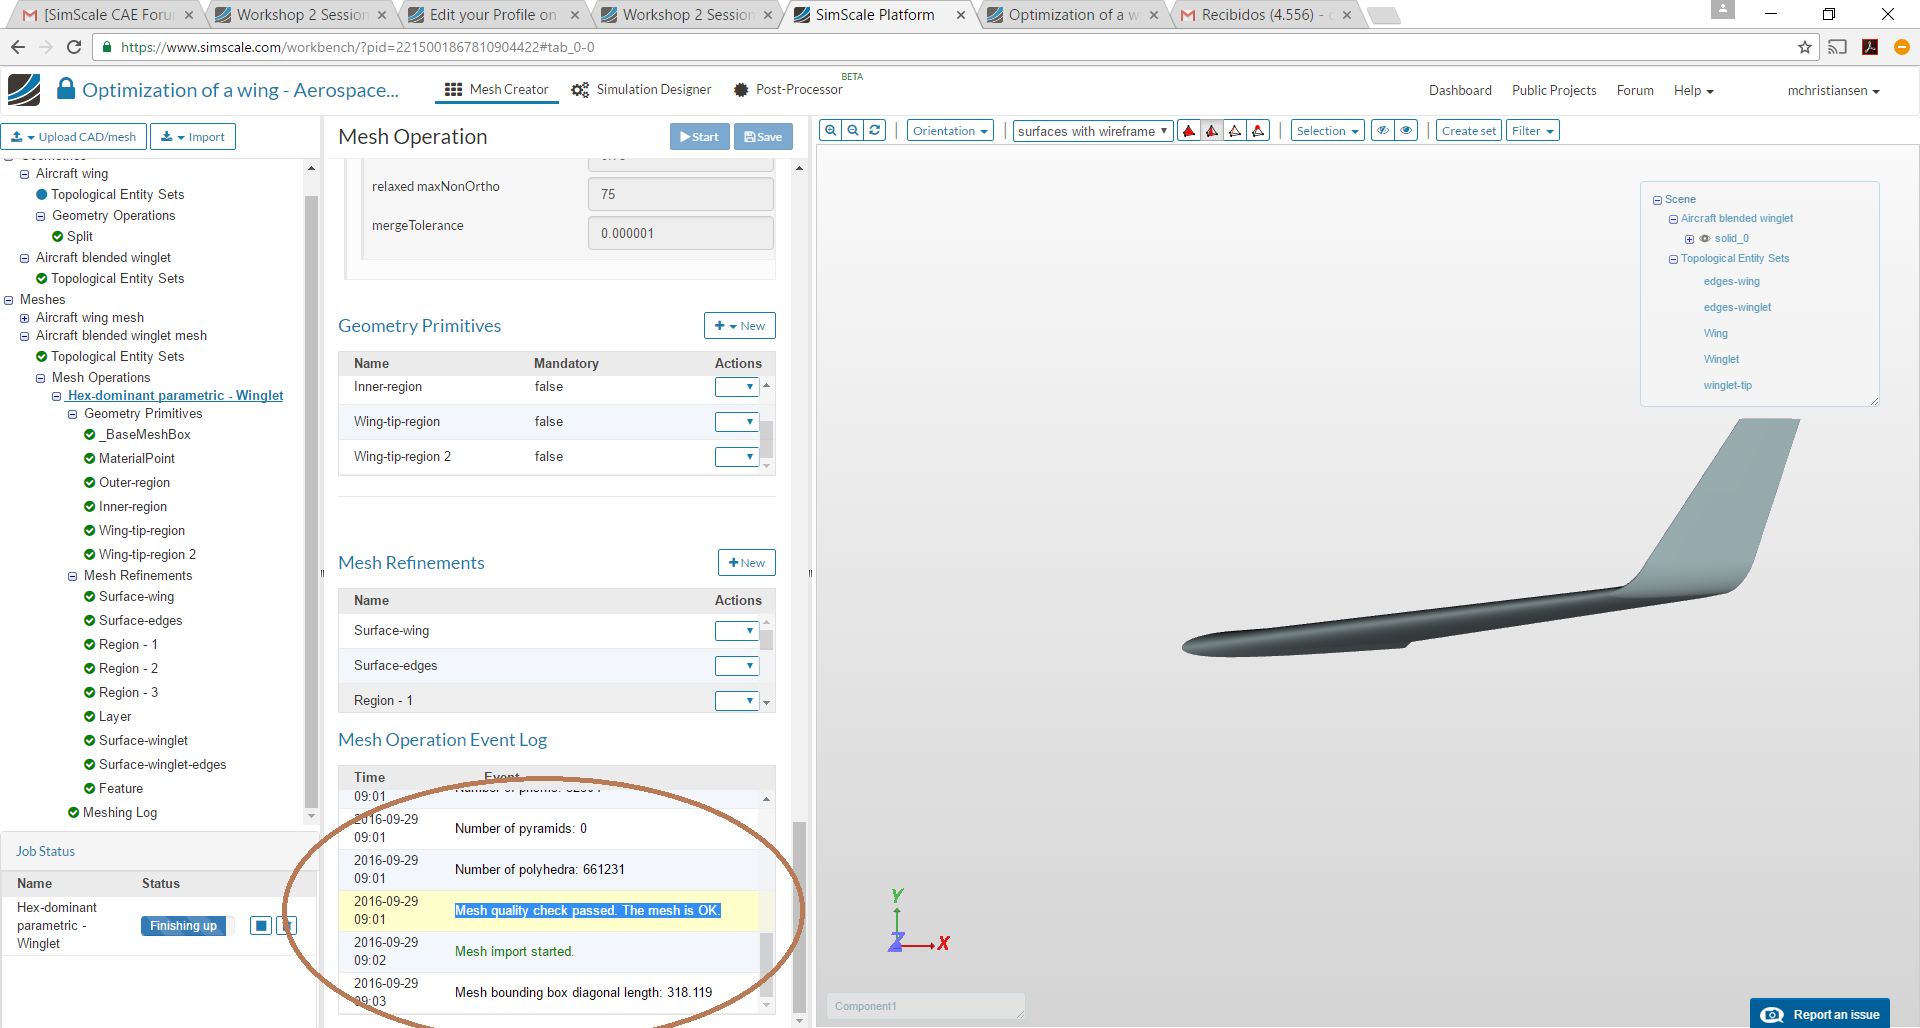Open the Selection dropdown
Viewport: 1920px width, 1028px height.
coord(1327,131)
